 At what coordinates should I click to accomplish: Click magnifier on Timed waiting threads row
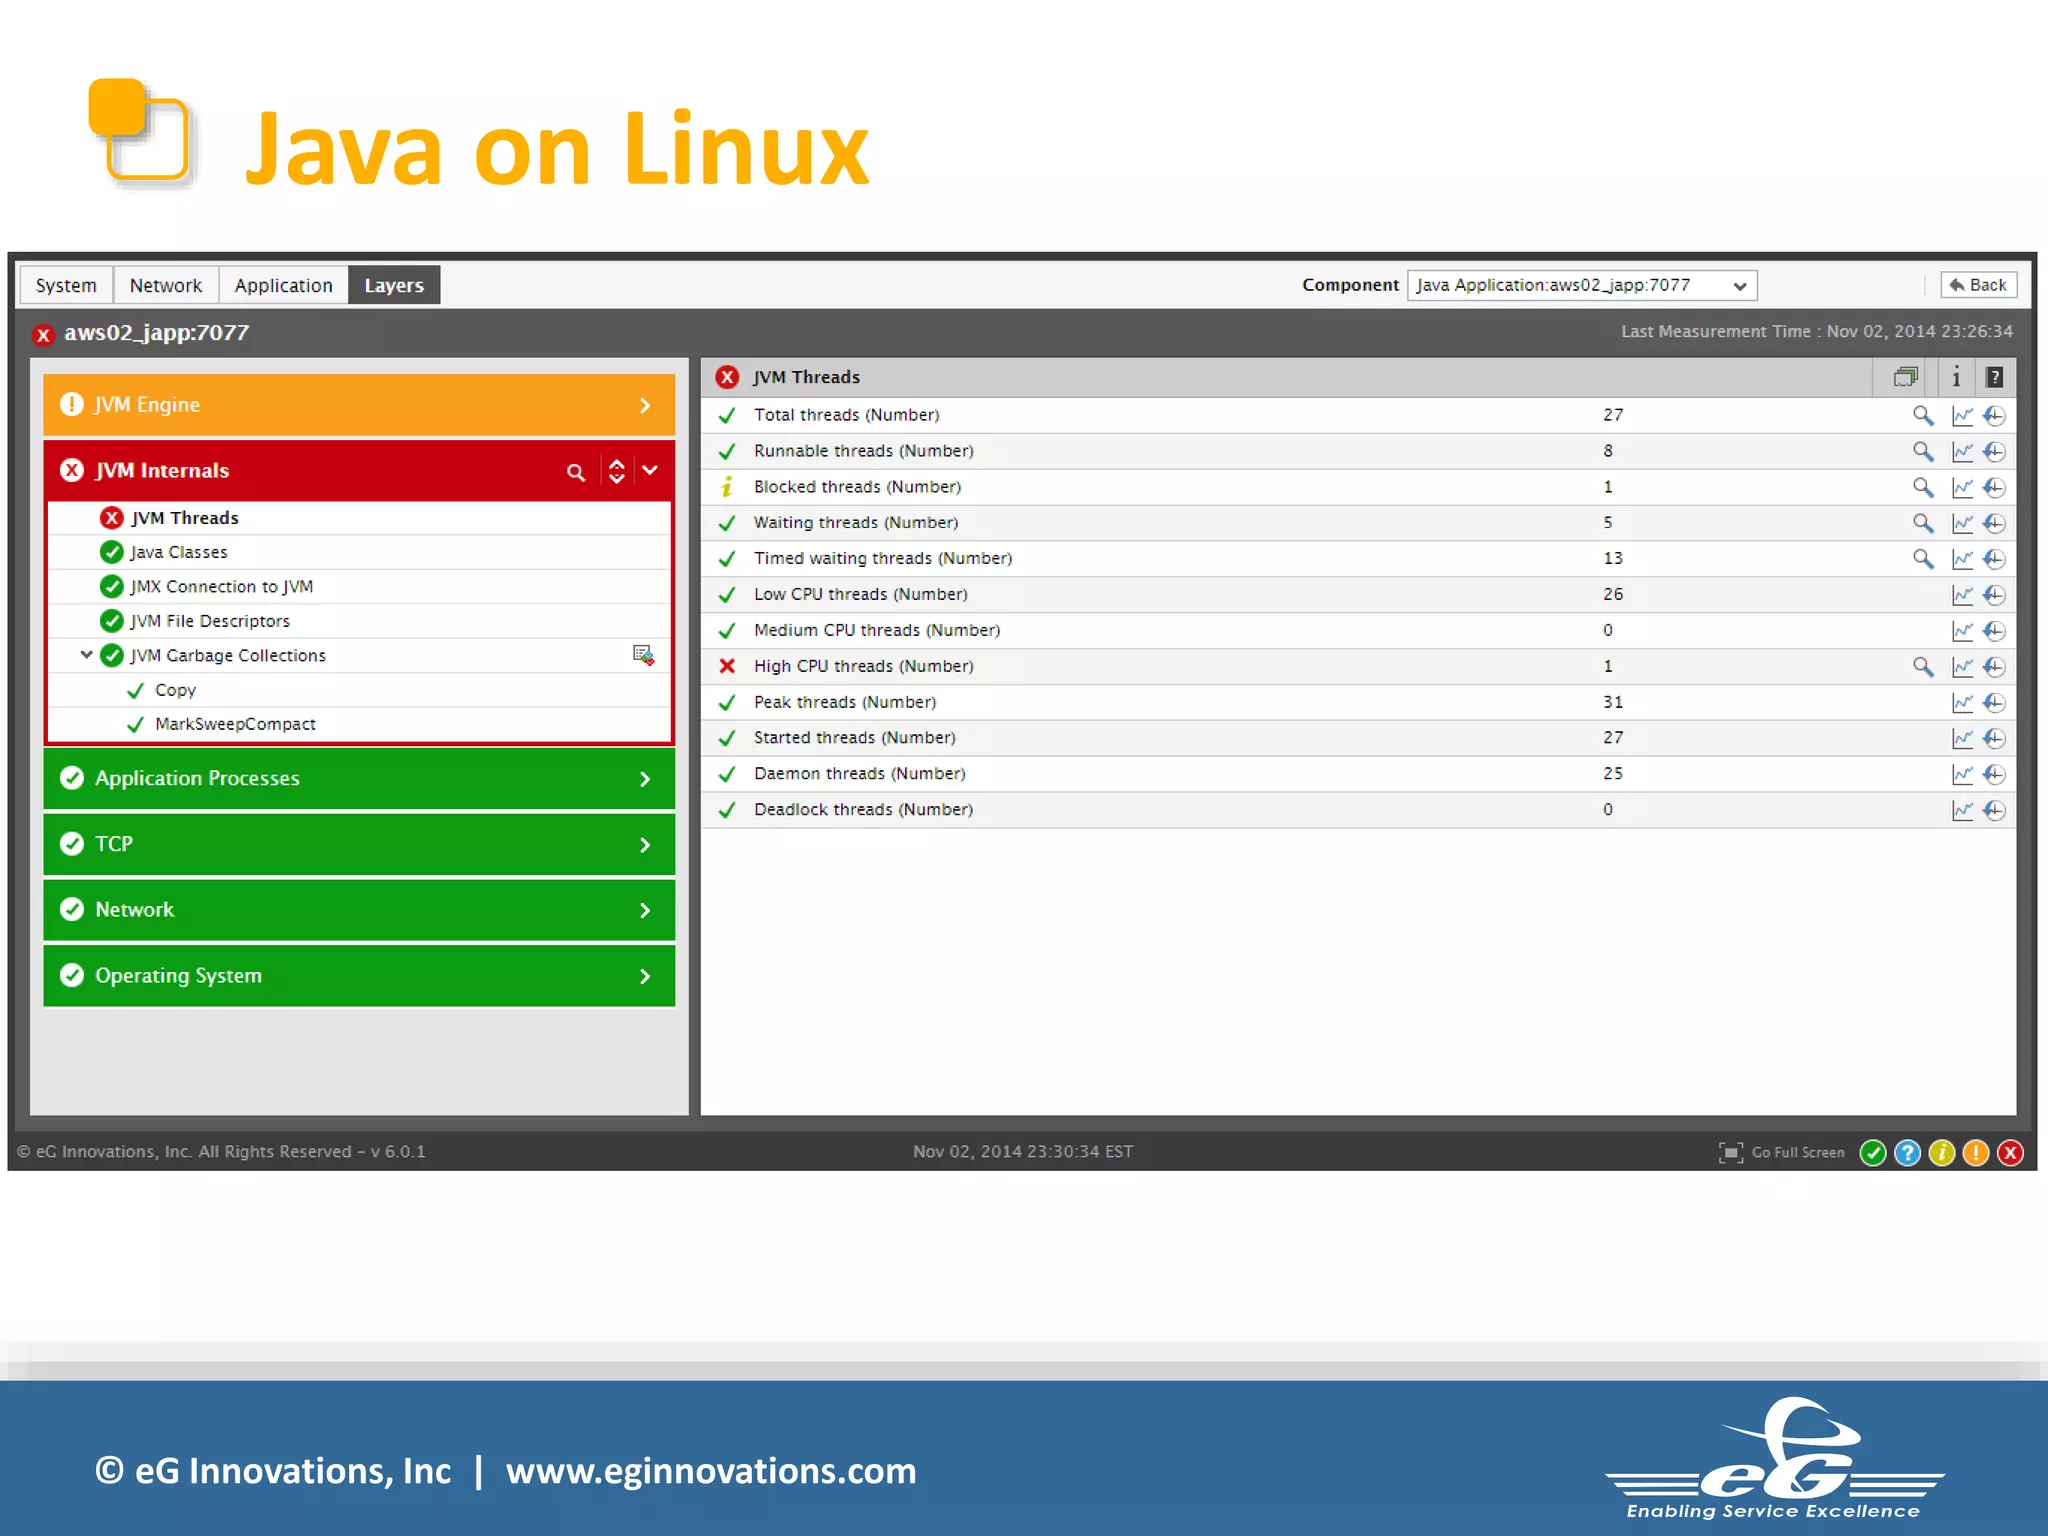coord(1922,558)
